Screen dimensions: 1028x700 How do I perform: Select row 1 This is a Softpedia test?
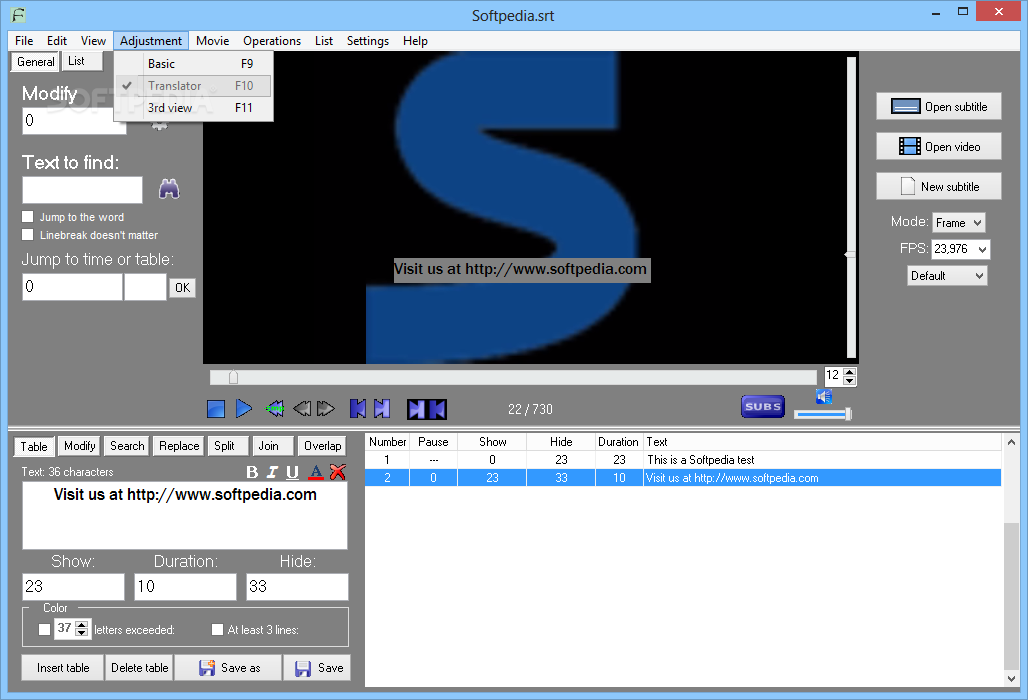(682, 460)
